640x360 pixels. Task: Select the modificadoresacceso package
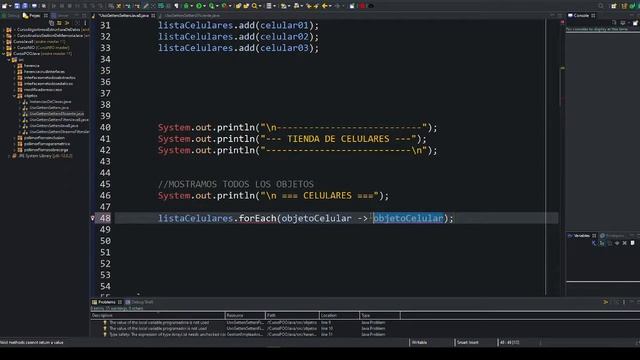click(43, 89)
